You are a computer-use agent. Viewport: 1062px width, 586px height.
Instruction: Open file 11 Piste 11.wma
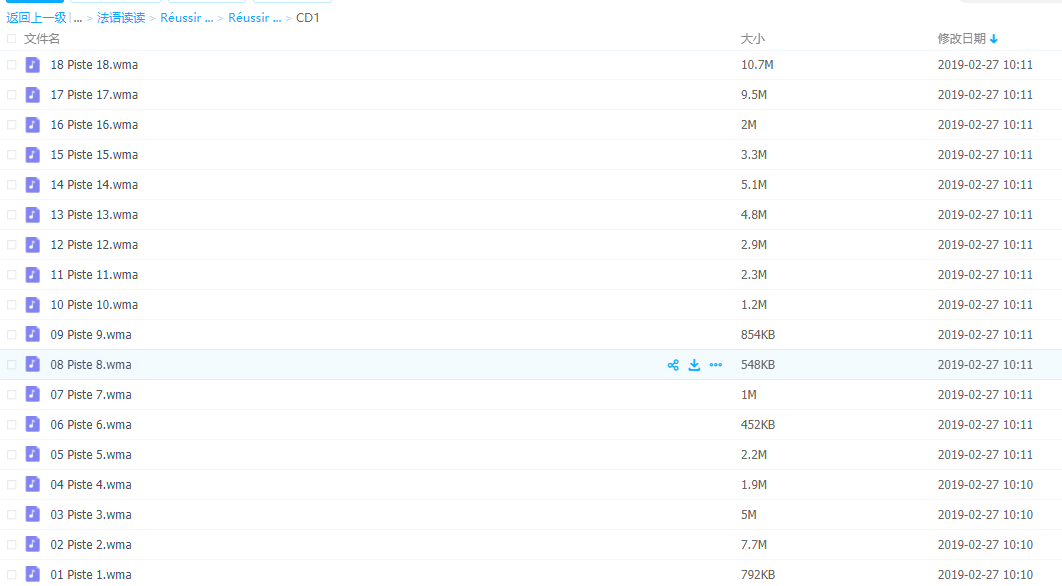tap(94, 274)
